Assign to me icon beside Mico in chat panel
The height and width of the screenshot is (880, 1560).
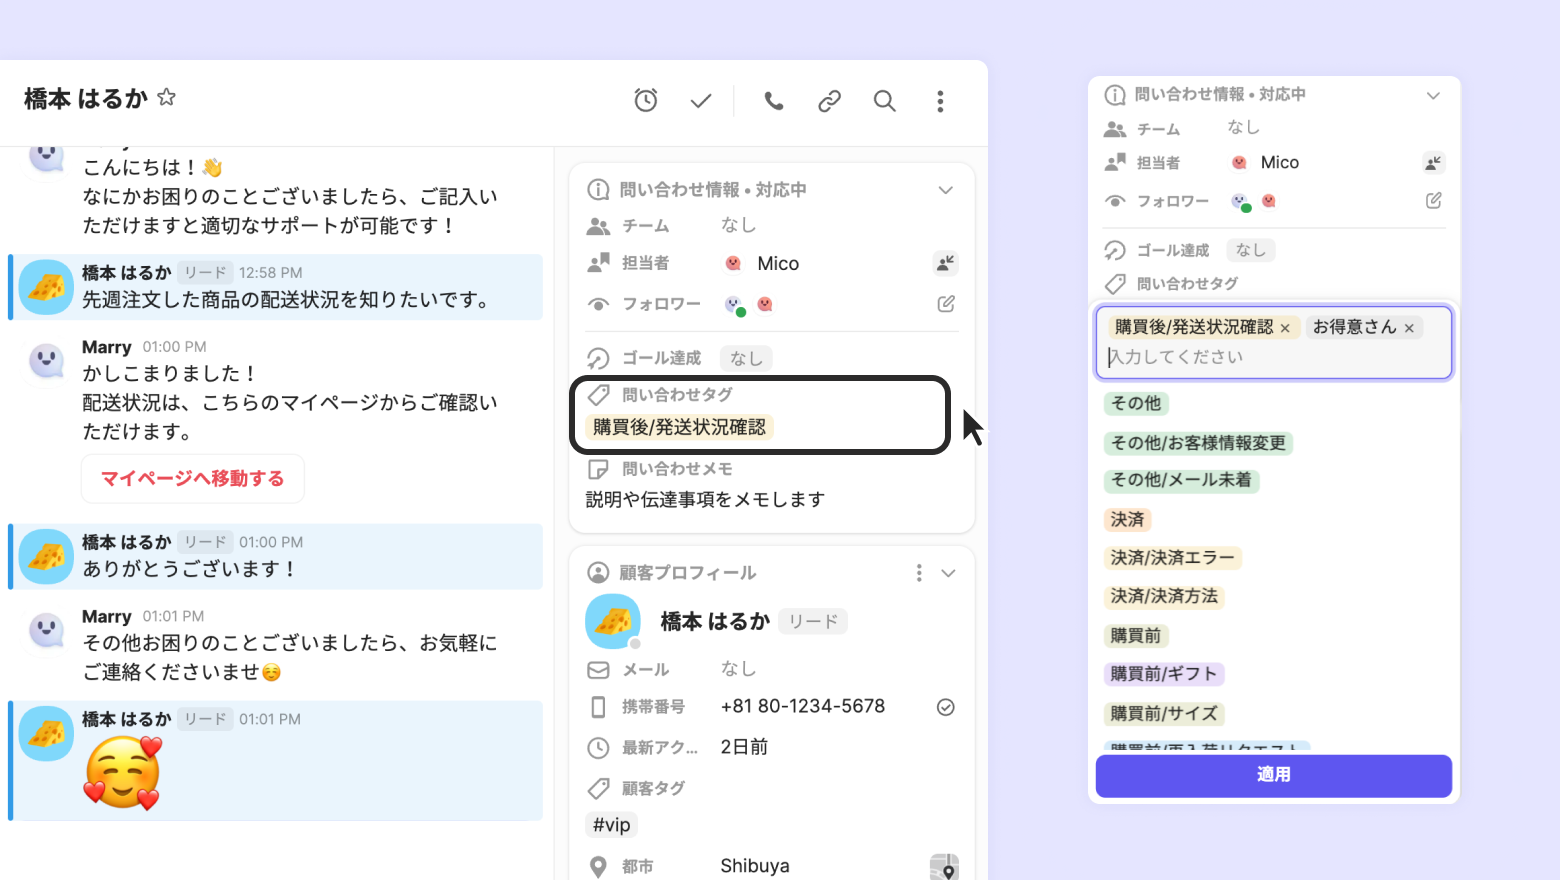[x=945, y=263]
